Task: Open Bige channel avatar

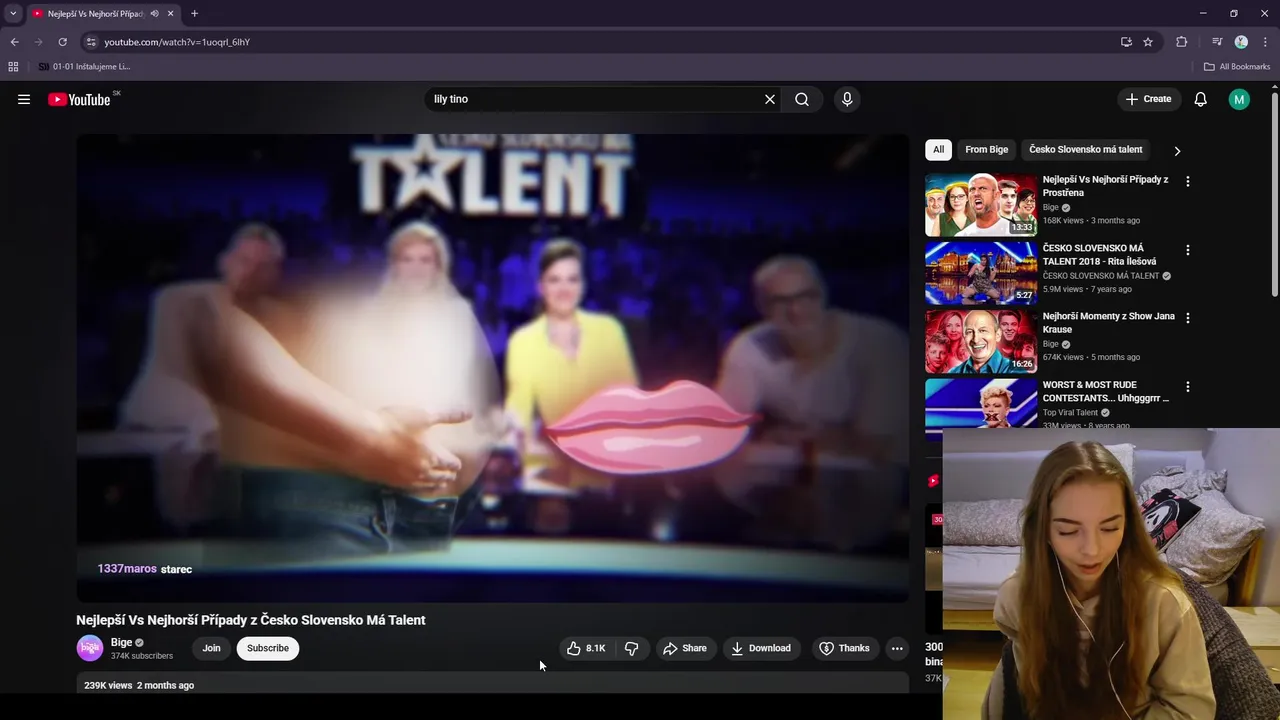Action: [x=90, y=648]
